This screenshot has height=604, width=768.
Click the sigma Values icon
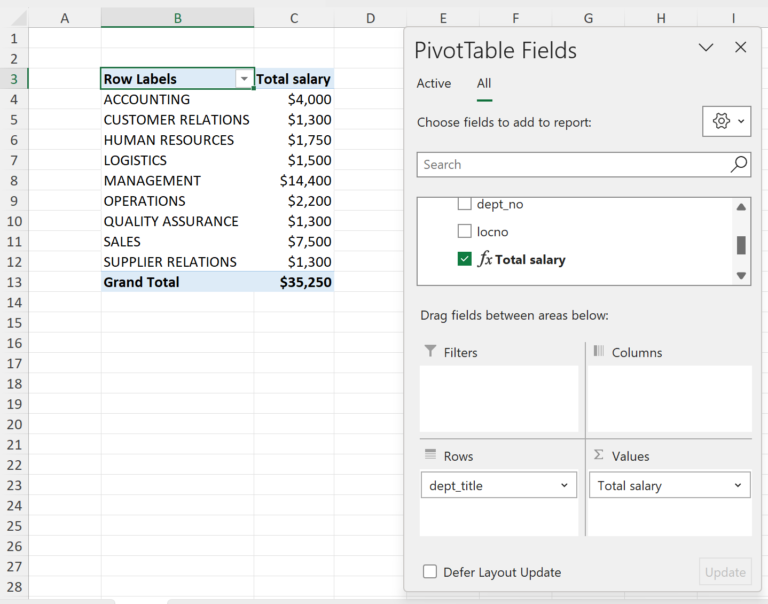(x=599, y=455)
